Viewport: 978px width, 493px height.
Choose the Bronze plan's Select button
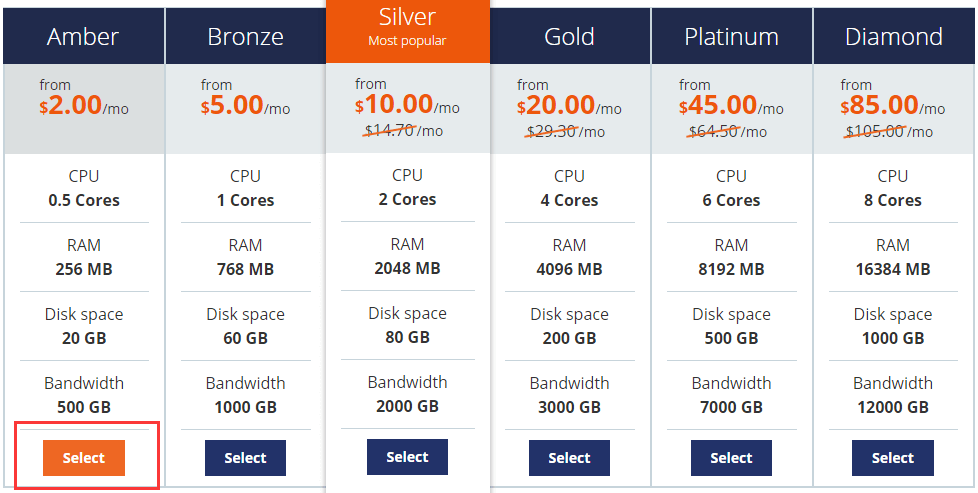[x=245, y=458]
